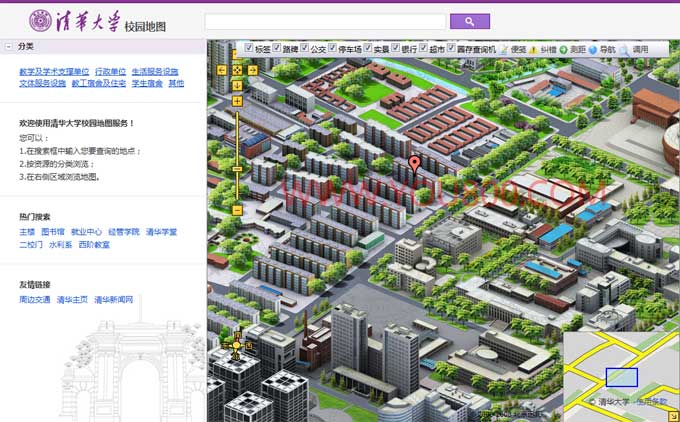The image size is (680, 422).
Task: Open the 清华新闻网 friendly link
Action: [x=114, y=300]
